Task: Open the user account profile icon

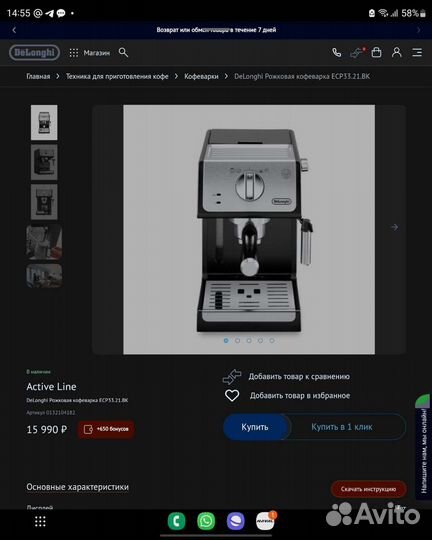Action: click(x=397, y=52)
